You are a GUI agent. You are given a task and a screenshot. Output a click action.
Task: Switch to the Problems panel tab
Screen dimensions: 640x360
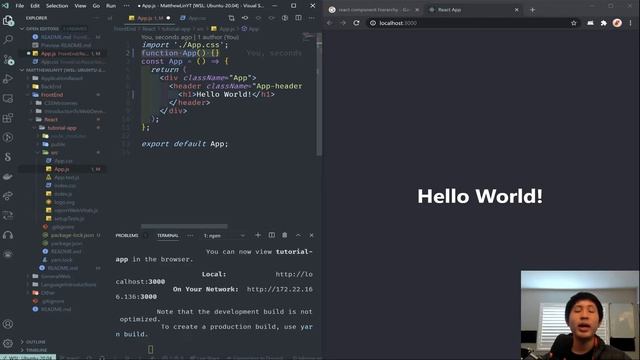pyautogui.click(x=127, y=236)
